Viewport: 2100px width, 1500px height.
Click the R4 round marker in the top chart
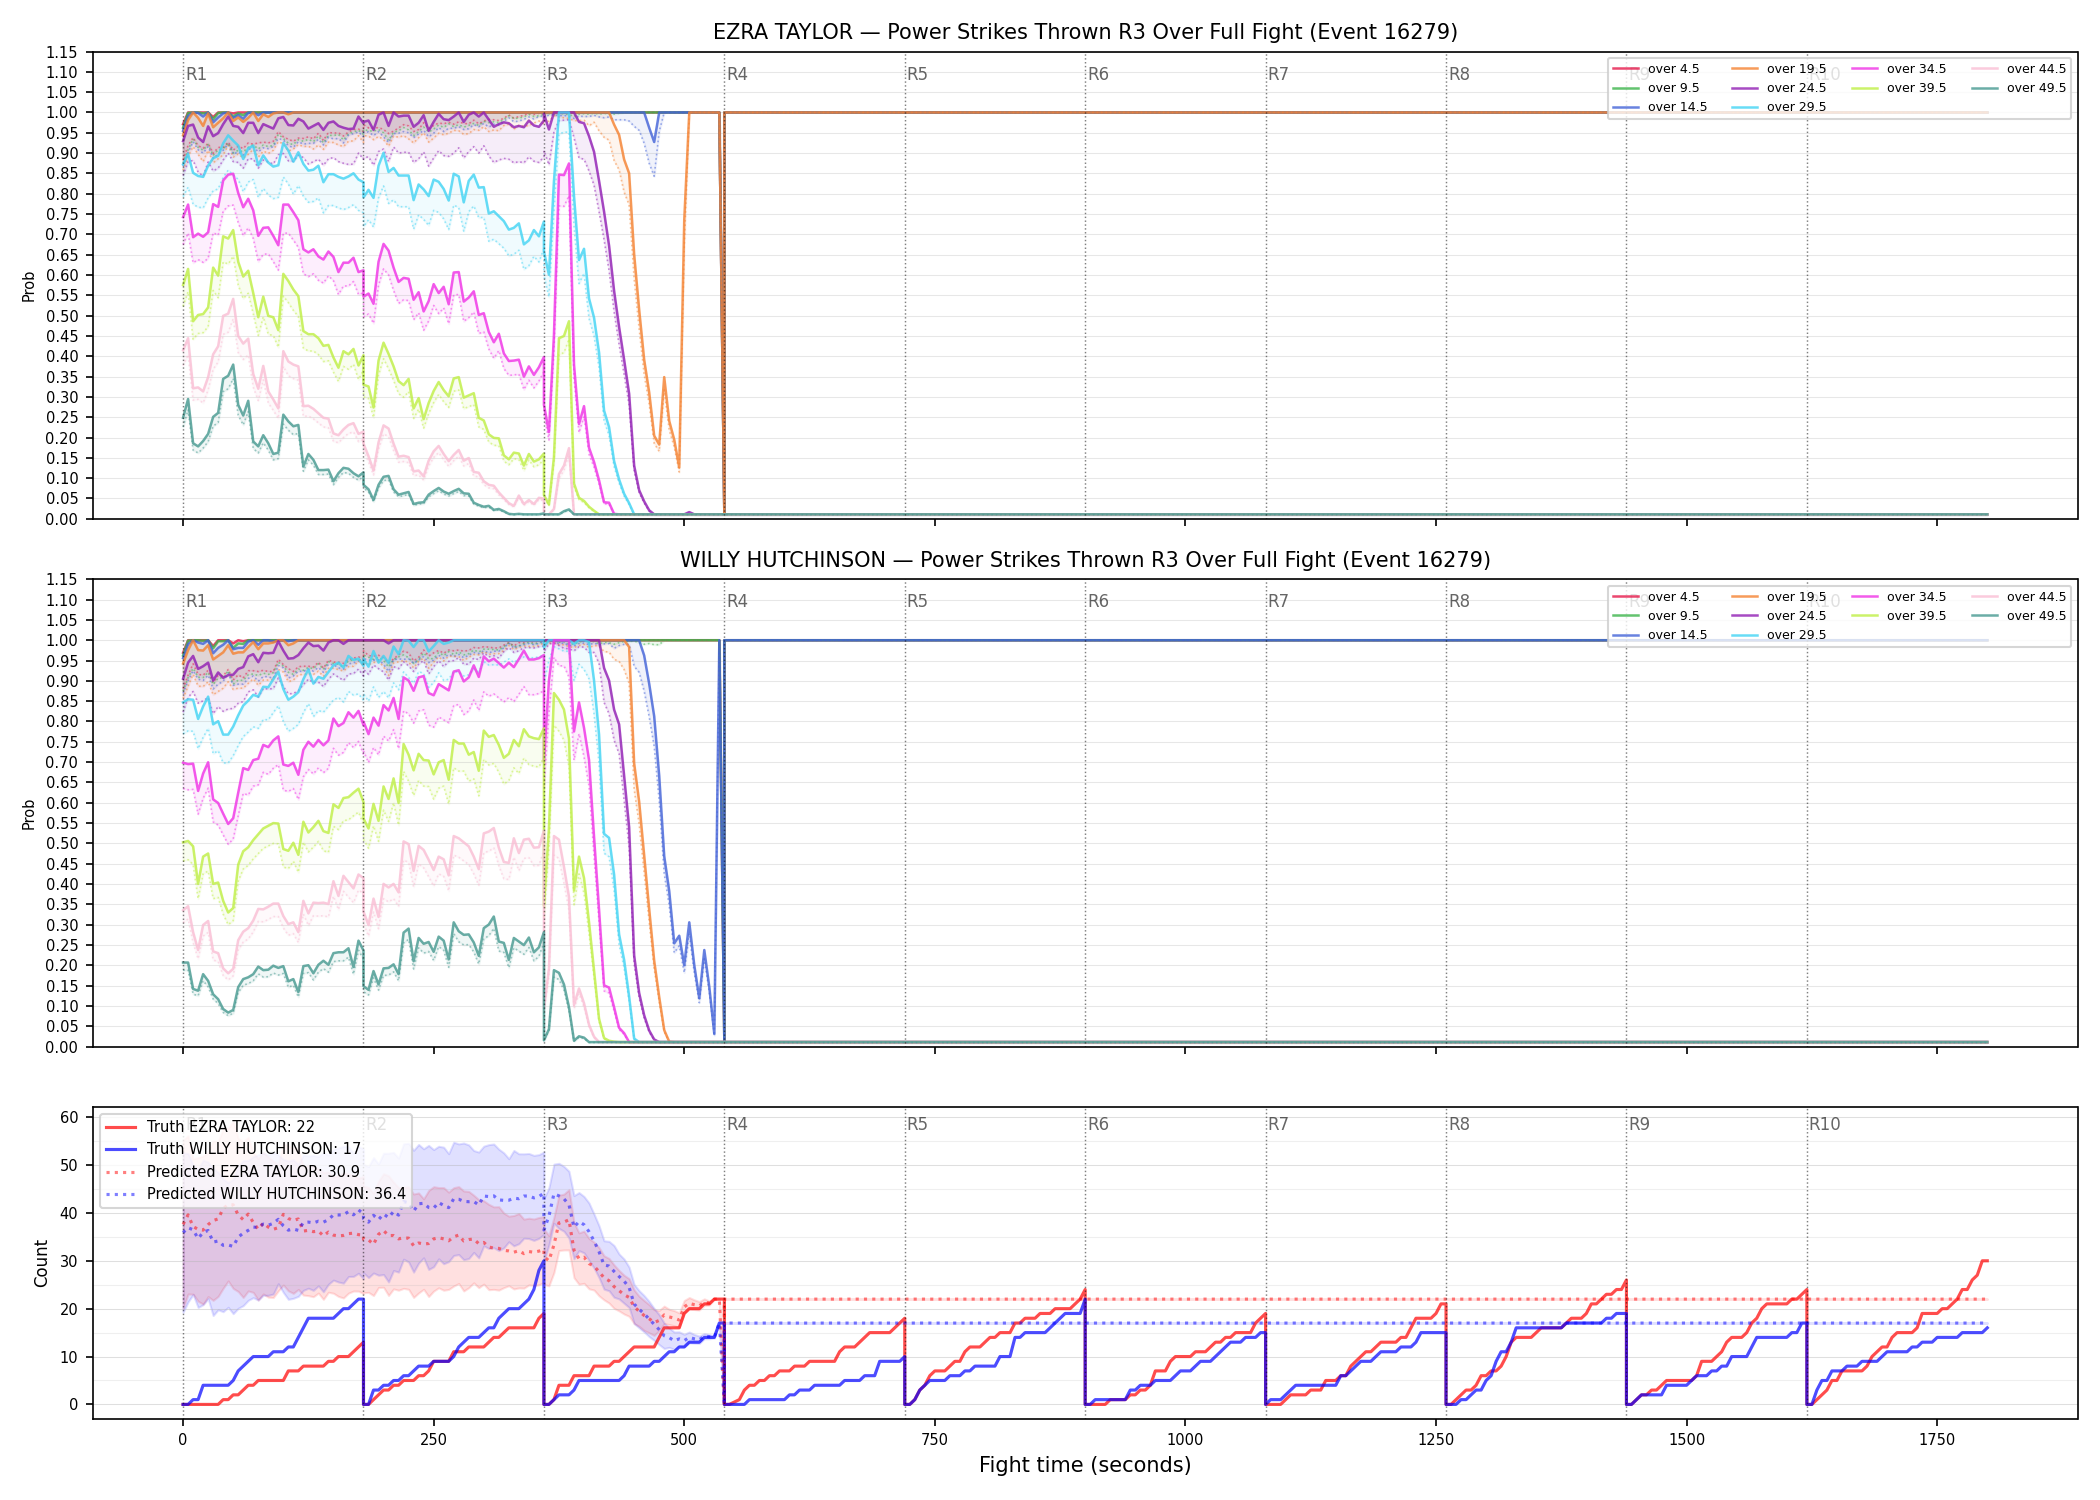click(x=737, y=74)
